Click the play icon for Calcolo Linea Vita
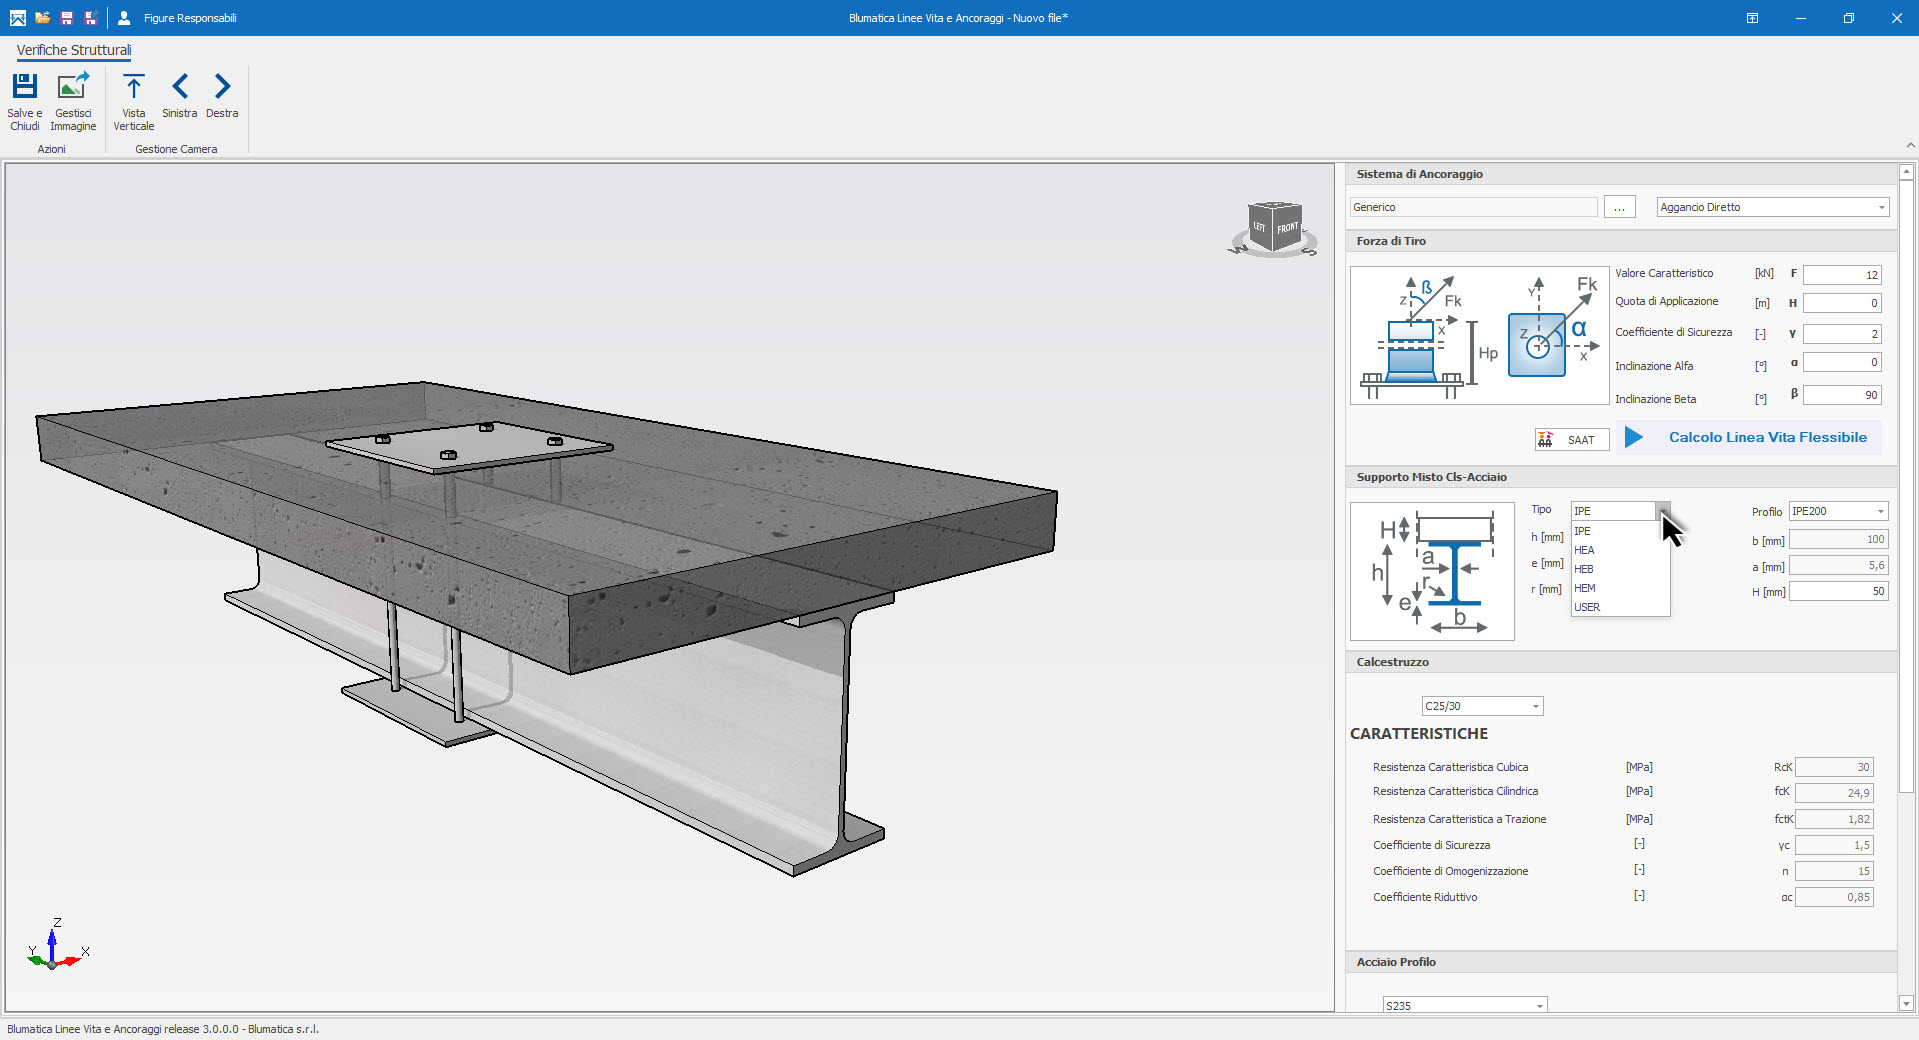 (x=1633, y=437)
